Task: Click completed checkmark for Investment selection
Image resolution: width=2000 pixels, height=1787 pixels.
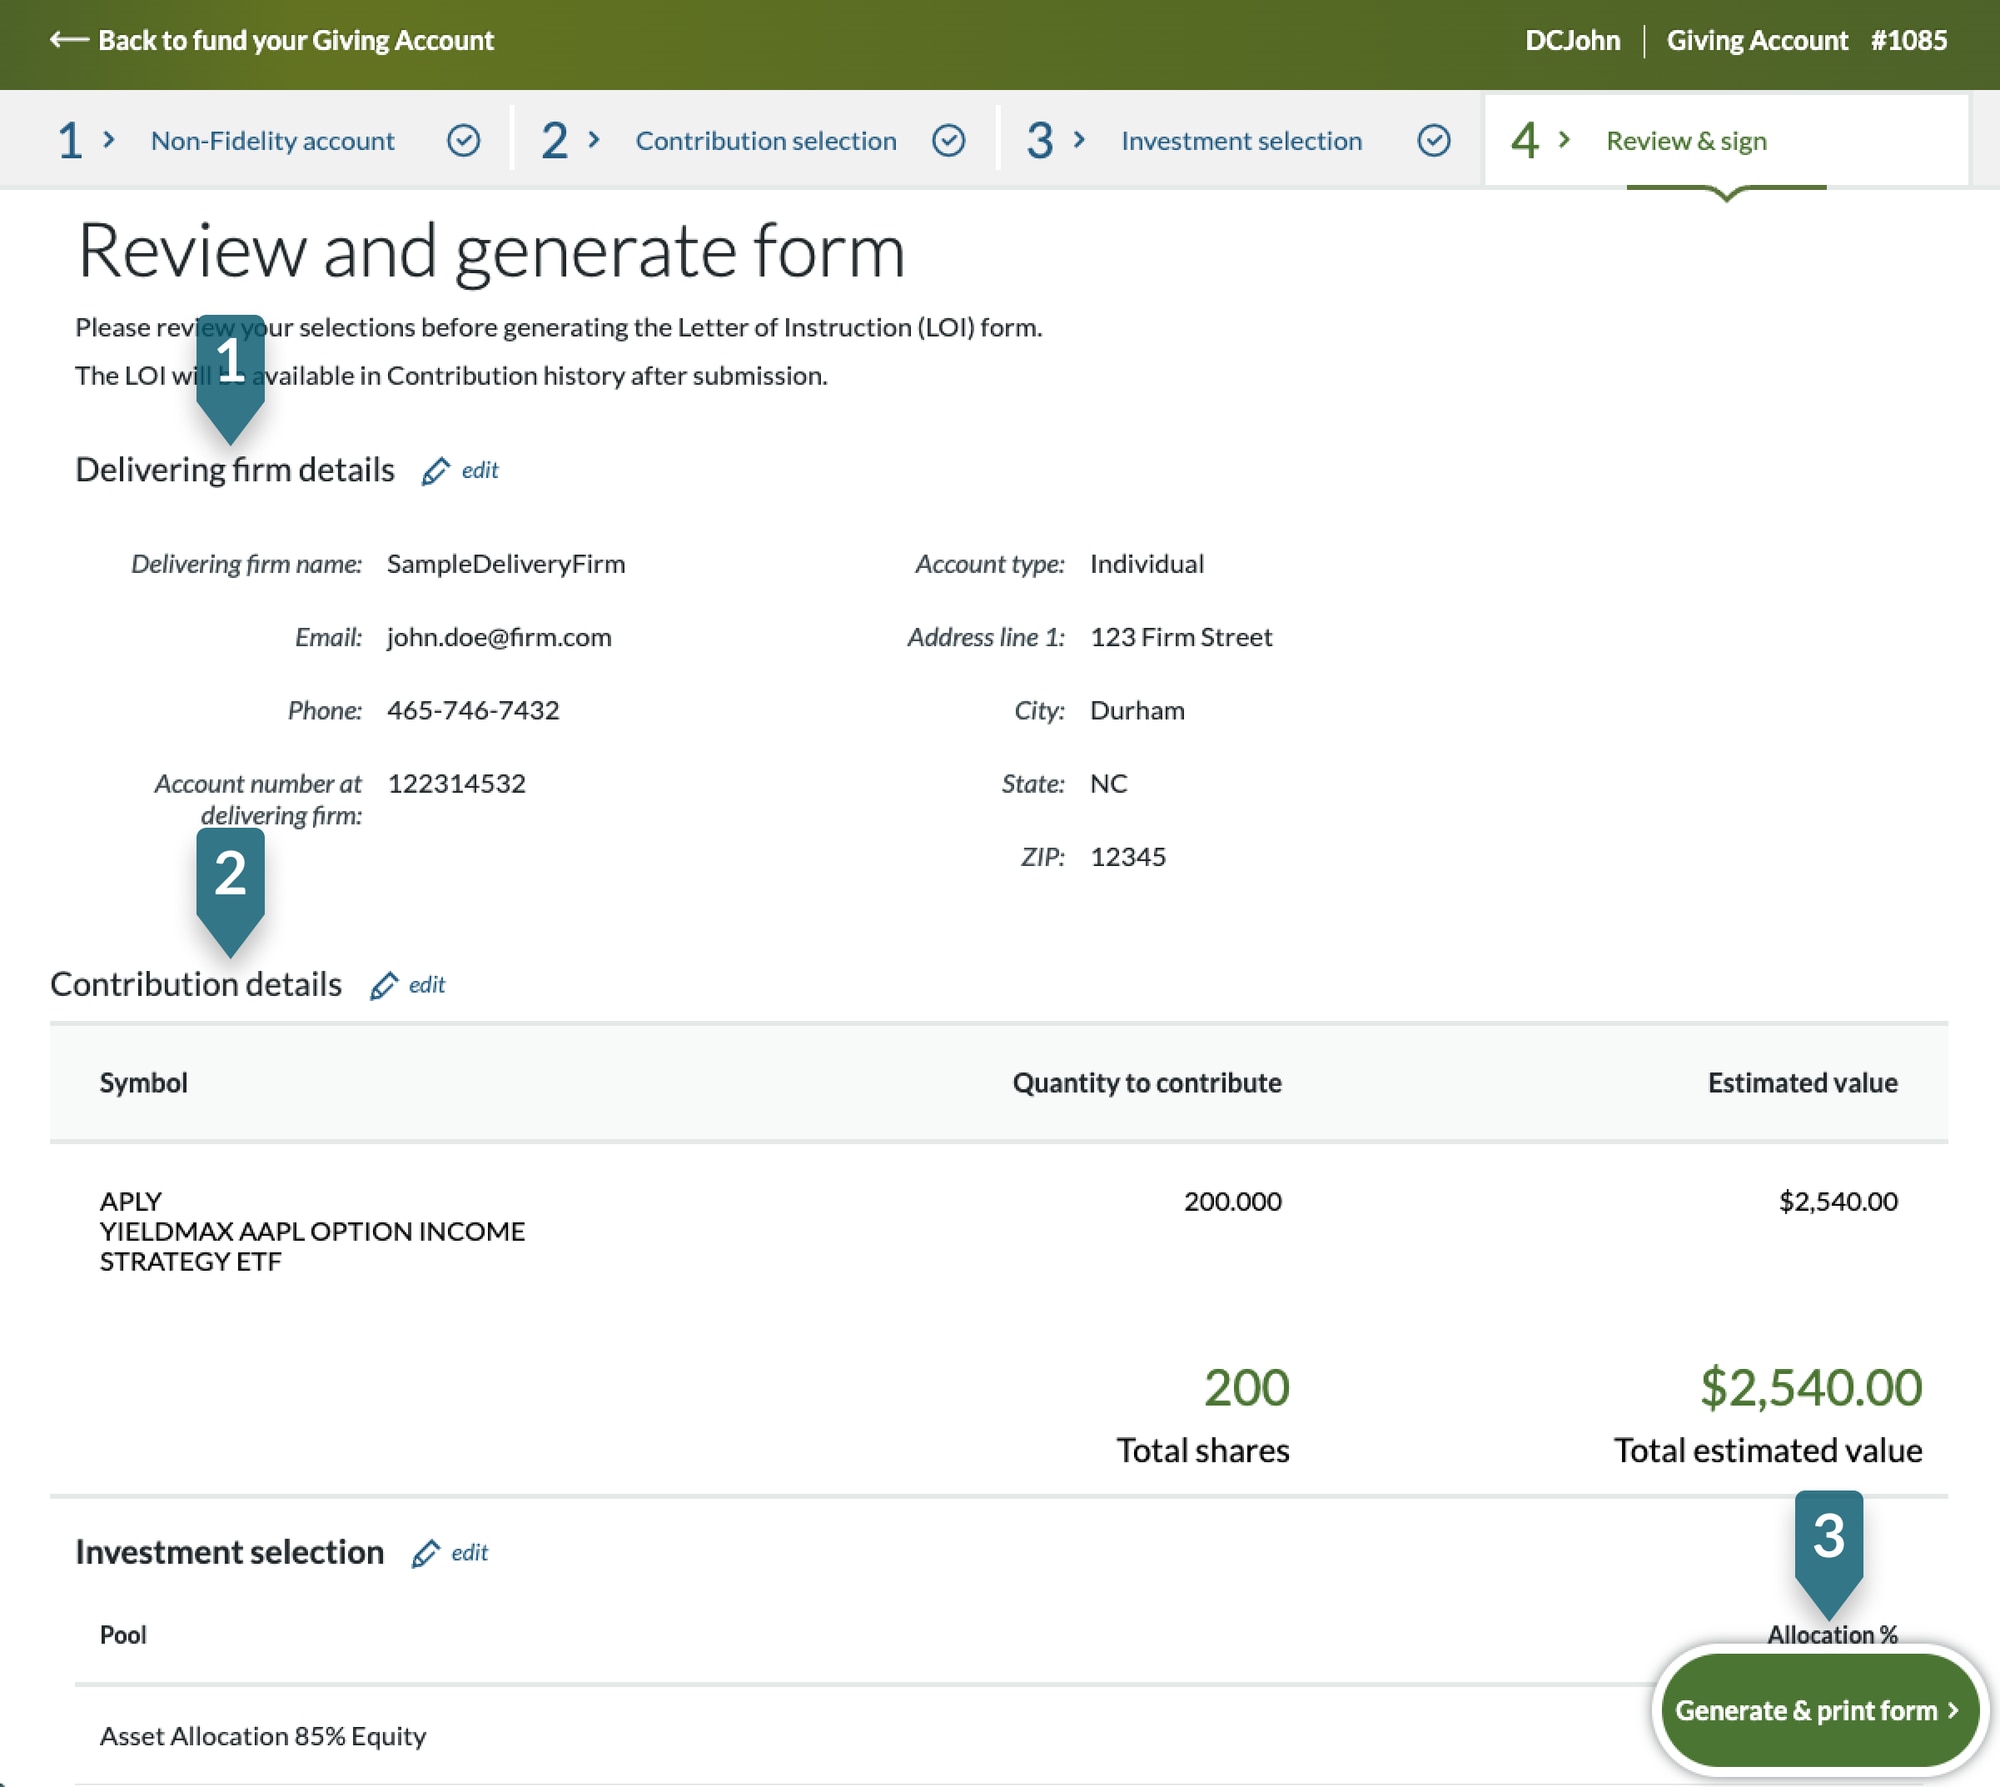Action: (x=1433, y=141)
